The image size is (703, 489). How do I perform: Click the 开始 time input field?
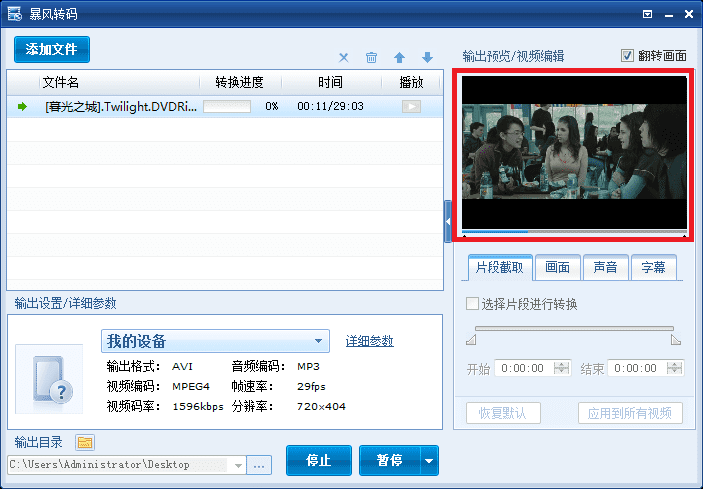[x=524, y=368]
